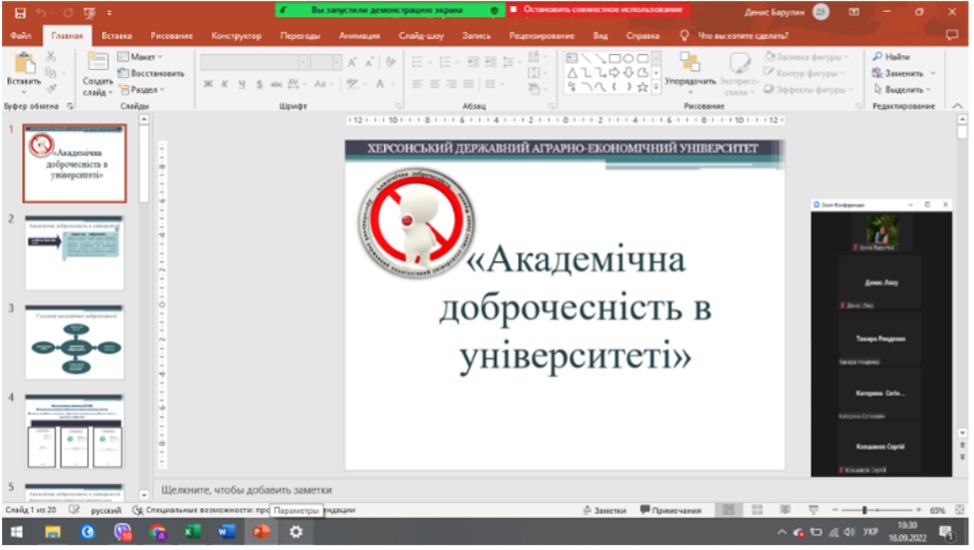Switch to the Insert (Вставка) tab
Viewport: 974px width, 550px height.
(x=116, y=35)
